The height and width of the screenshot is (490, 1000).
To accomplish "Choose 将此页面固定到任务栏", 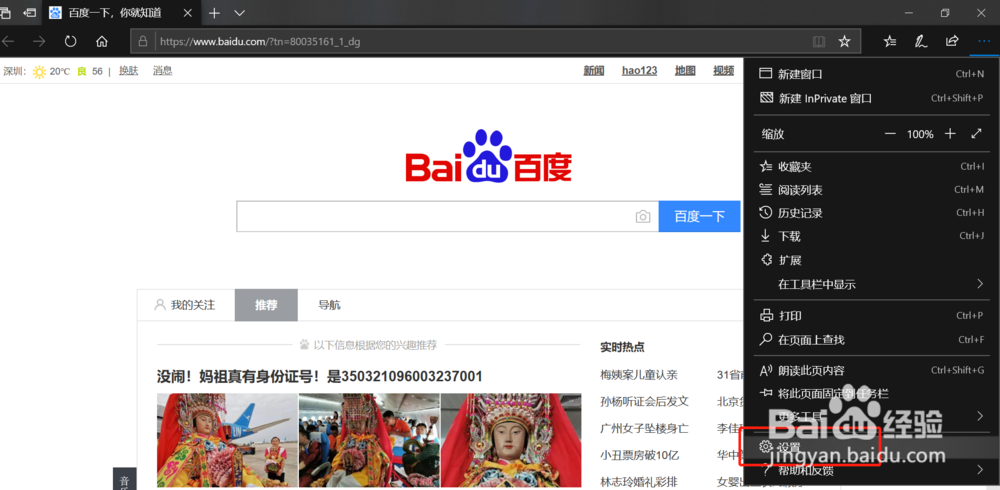I will 872,394.
